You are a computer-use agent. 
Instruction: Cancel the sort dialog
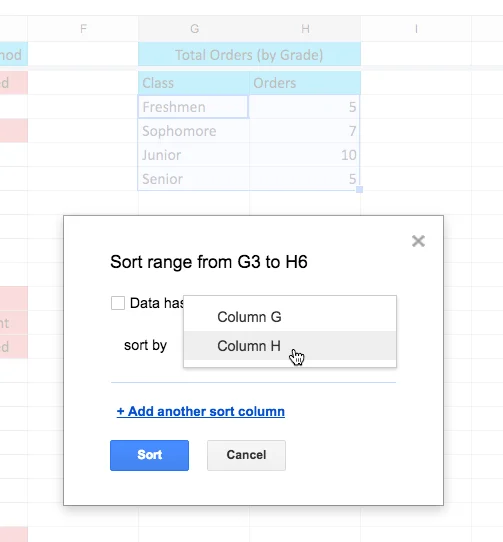point(246,455)
